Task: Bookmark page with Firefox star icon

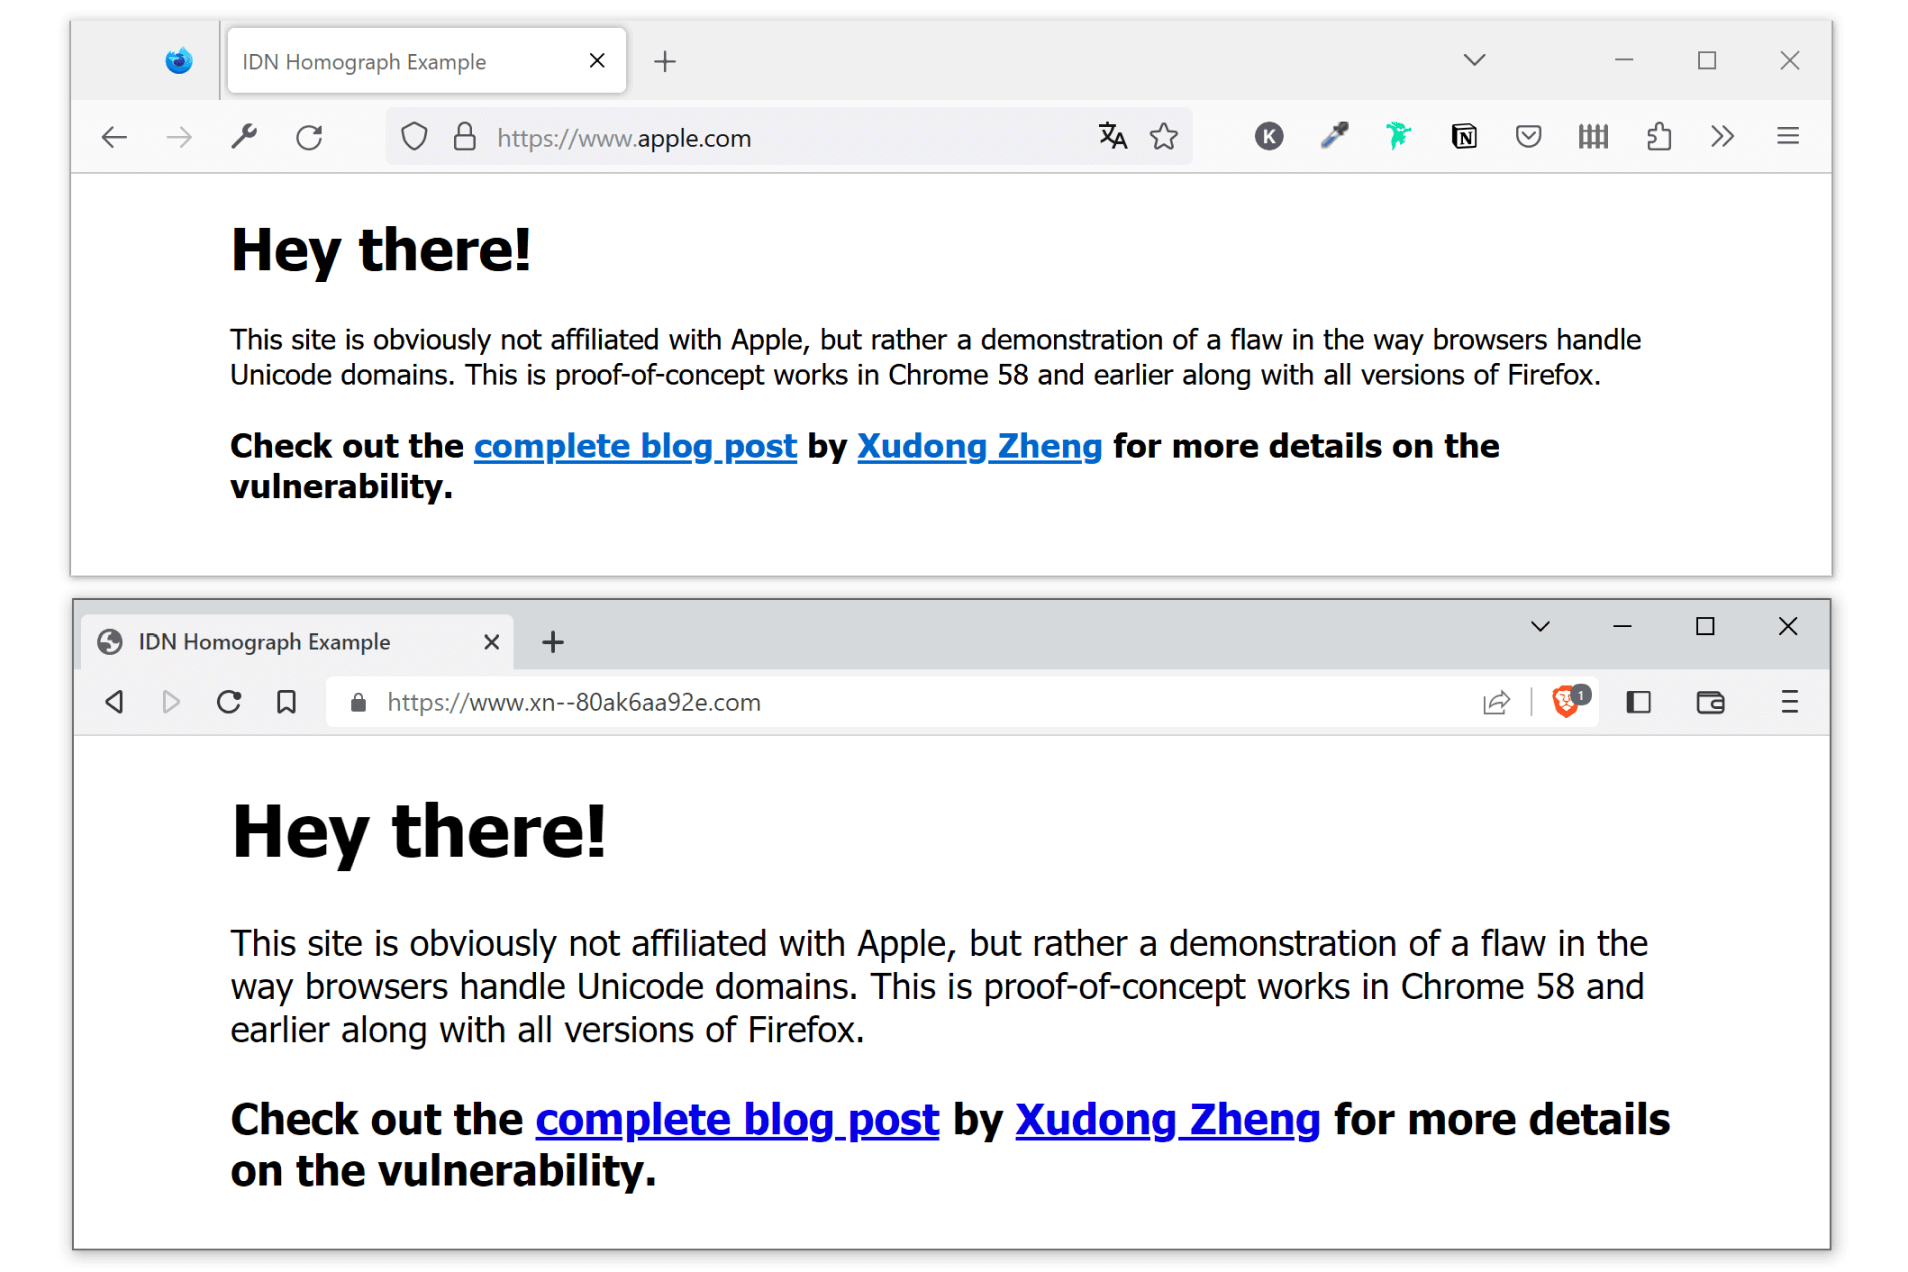Action: click(1163, 136)
